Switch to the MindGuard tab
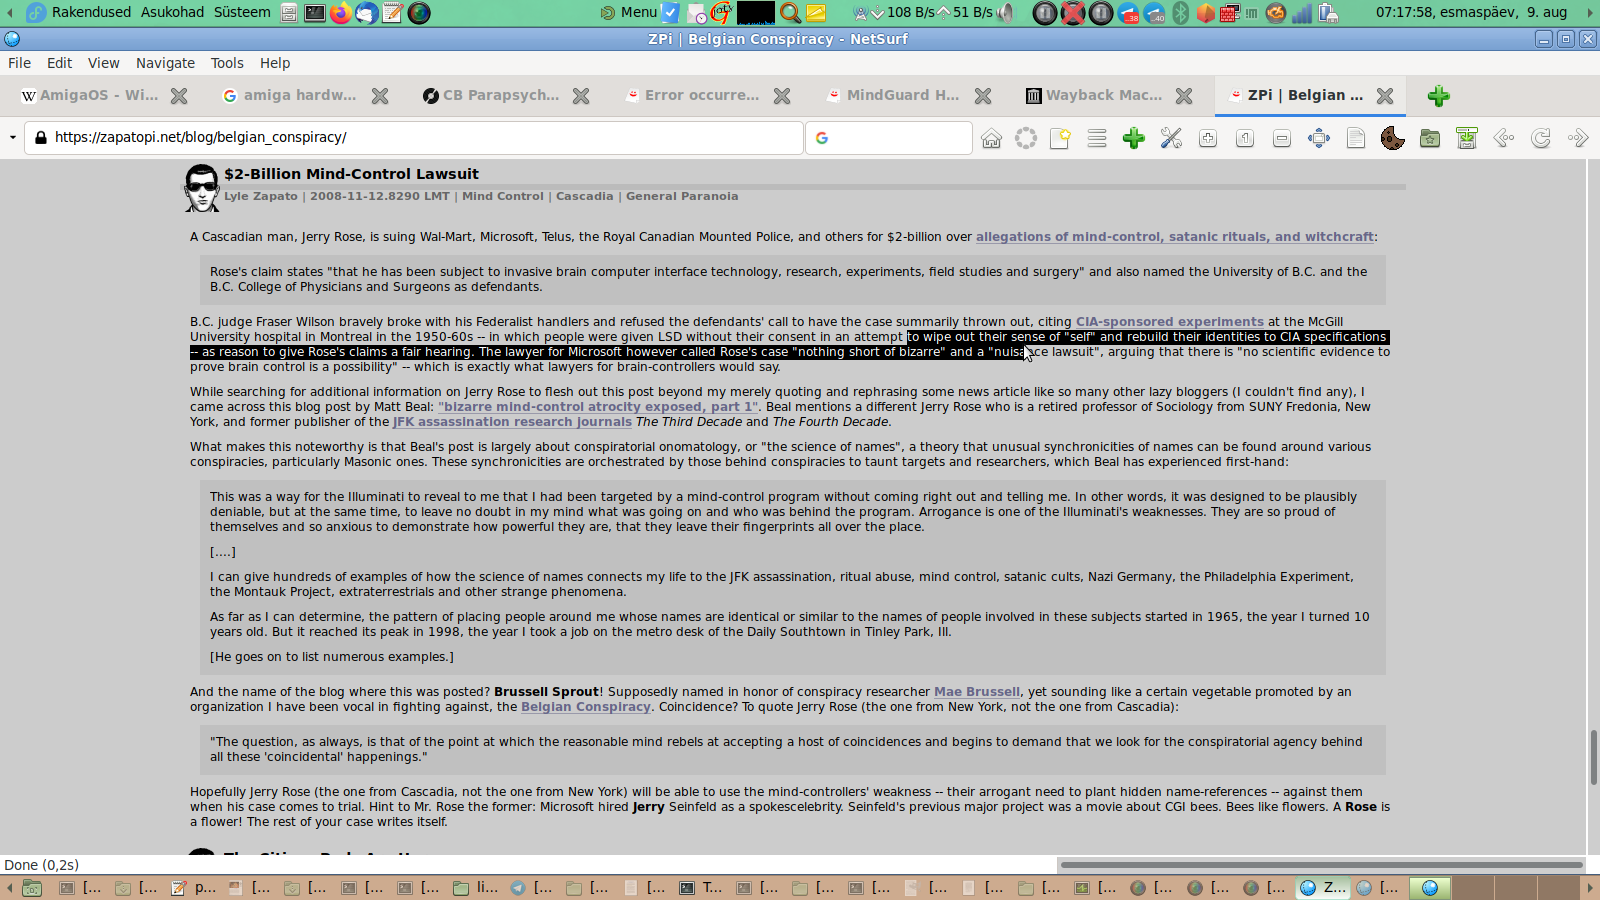Image resolution: width=1600 pixels, height=900 pixels. tap(893, 96)
